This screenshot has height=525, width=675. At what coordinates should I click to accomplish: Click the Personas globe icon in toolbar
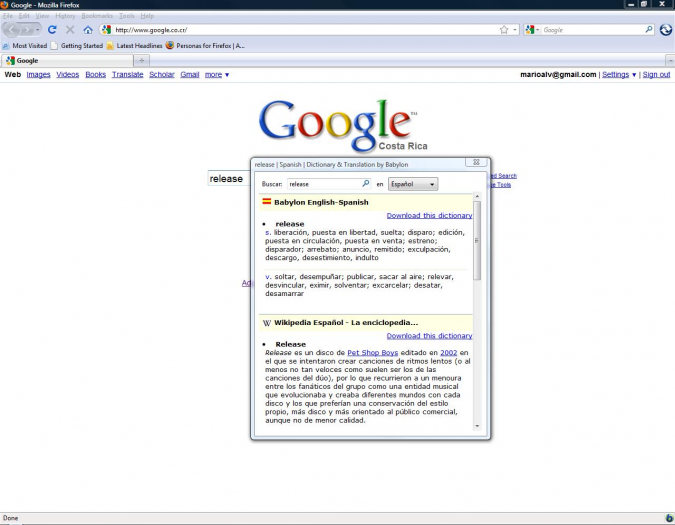[x=666, y=30]
